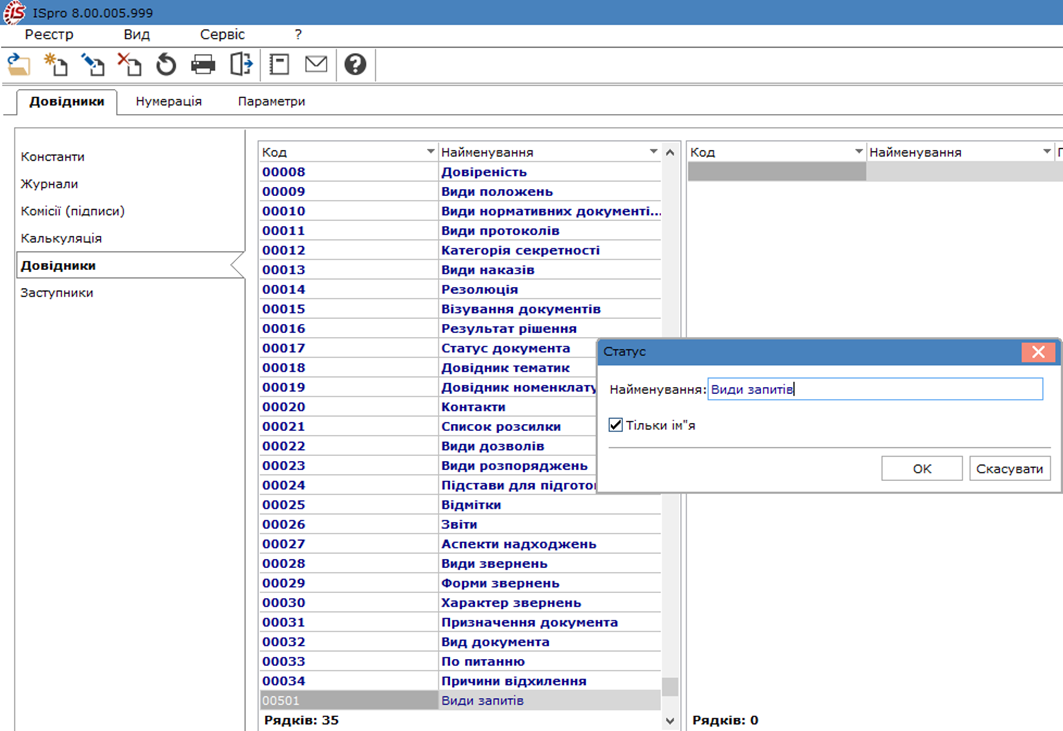Open Найменування column filter dropdown in right table
The width and height of the screenshot is (1063, 731).
[1046, 152]
